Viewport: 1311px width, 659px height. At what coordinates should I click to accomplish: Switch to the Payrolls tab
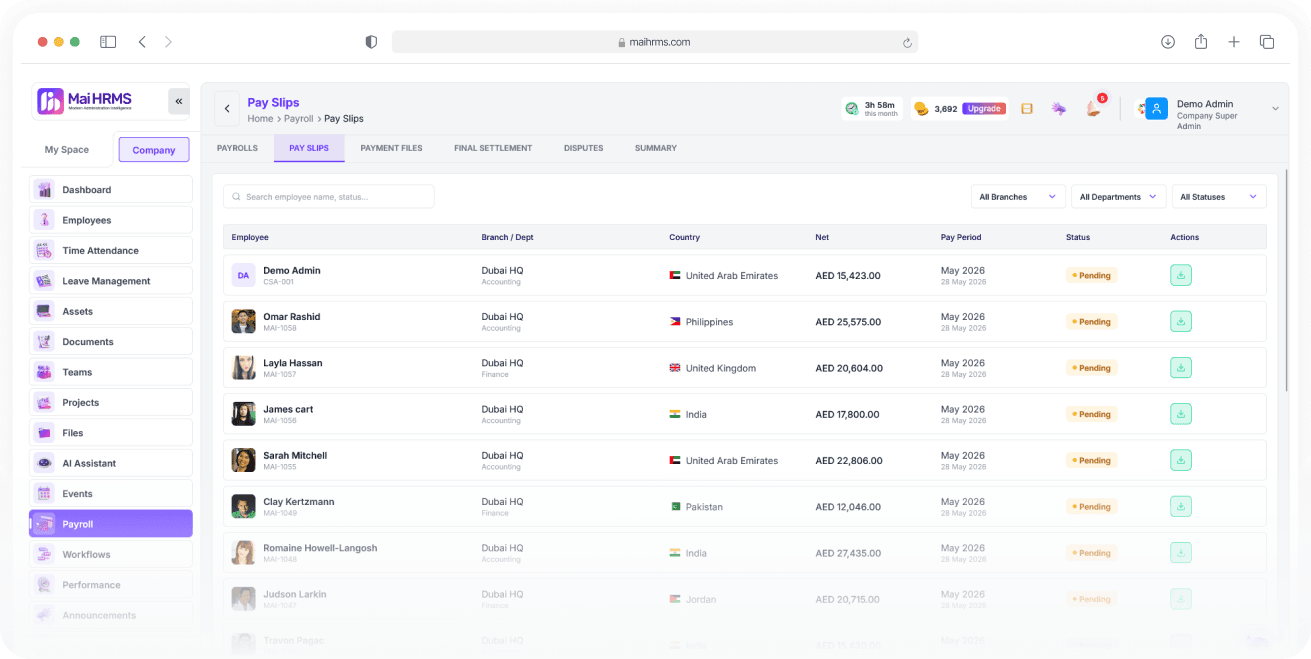point(237,148)
